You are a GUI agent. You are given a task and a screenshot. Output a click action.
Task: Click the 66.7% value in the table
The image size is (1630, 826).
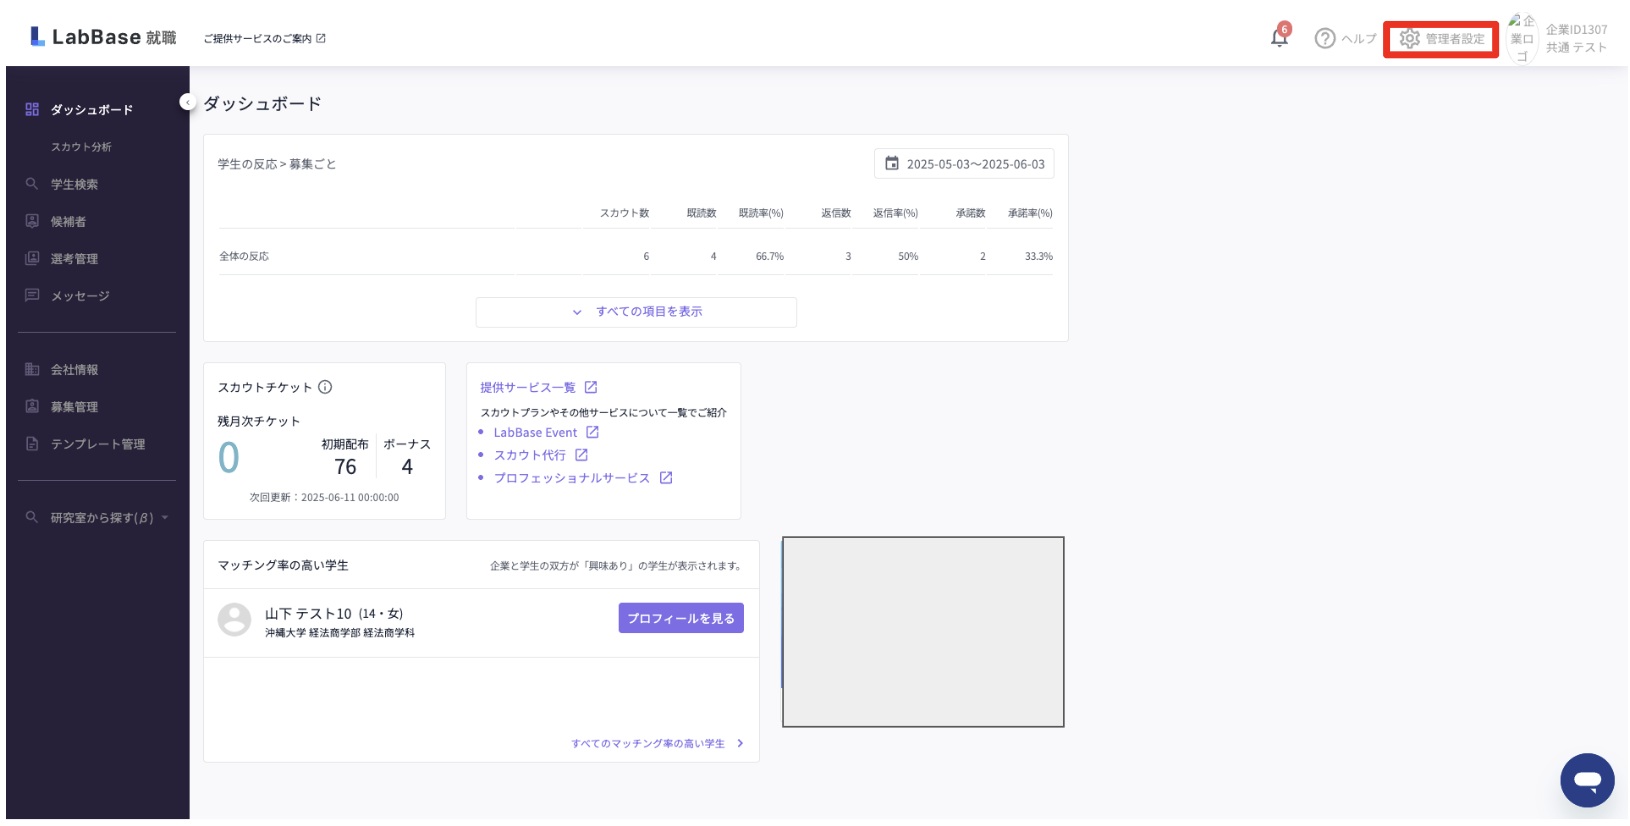pyautogui.click(x=770, y=257)
